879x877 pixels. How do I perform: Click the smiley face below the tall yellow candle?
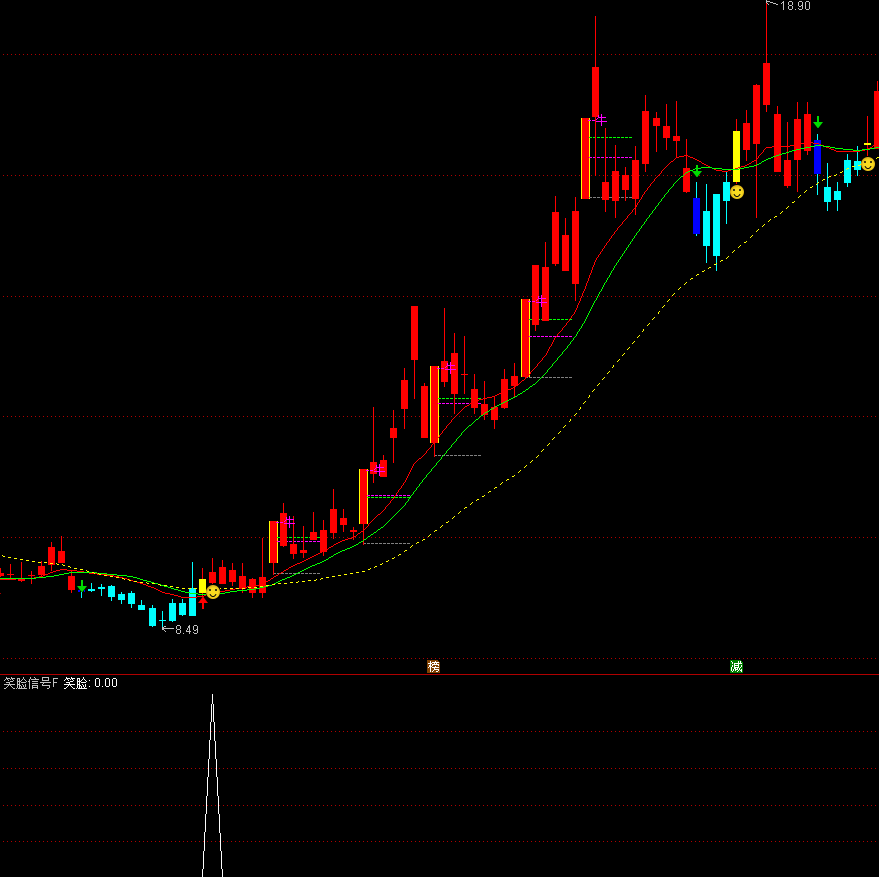(x=737, y=191)
